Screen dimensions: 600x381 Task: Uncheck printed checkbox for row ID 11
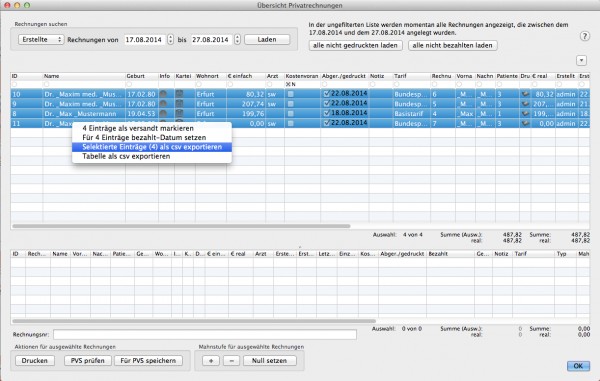pyautogui.click(x=326, y=123)
